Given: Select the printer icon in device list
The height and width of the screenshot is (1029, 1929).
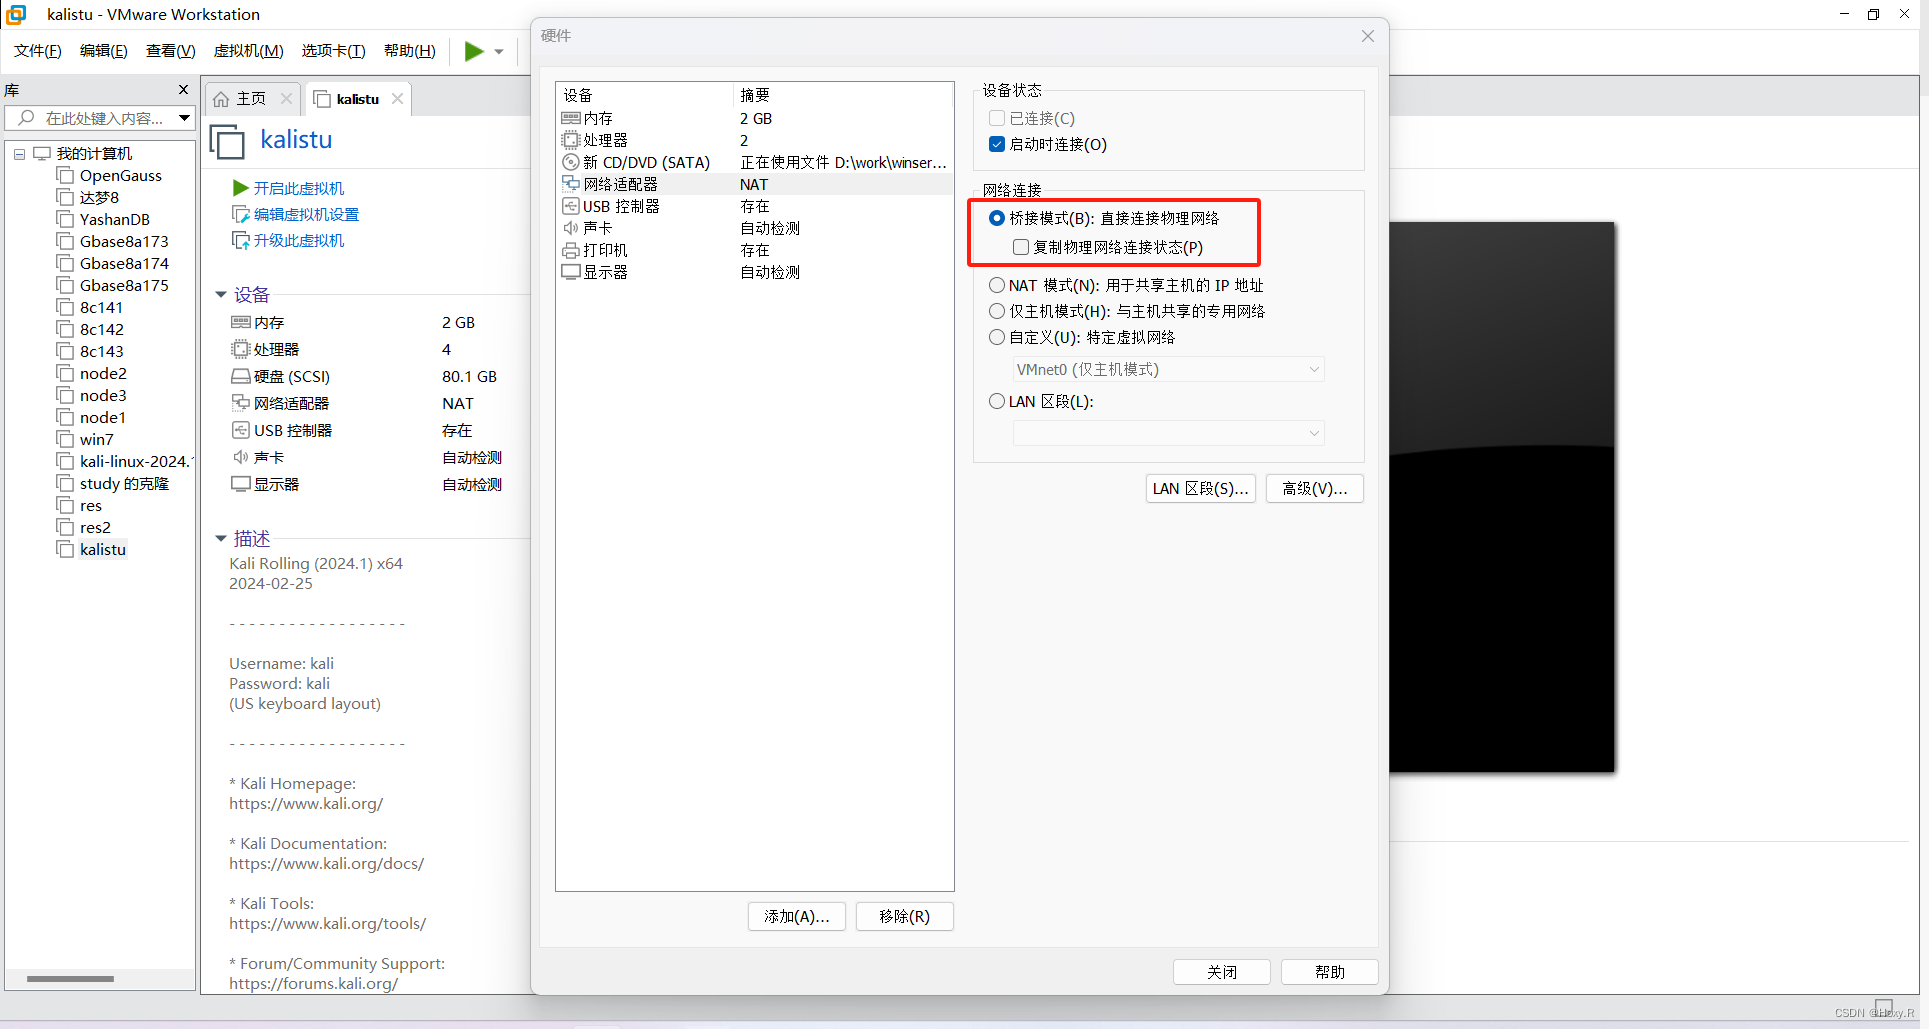Looking at the screenshot, I should click(x=571, y=250).
